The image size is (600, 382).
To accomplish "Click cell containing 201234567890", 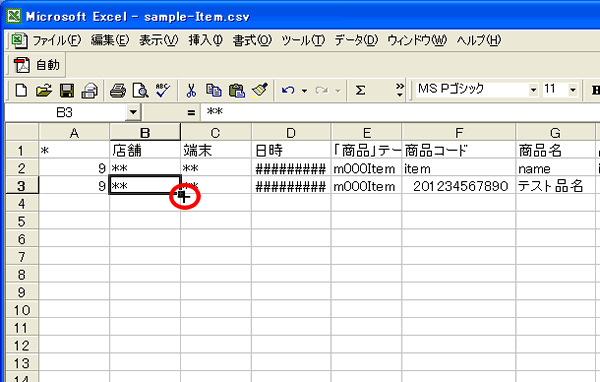I will pos(459,186).
